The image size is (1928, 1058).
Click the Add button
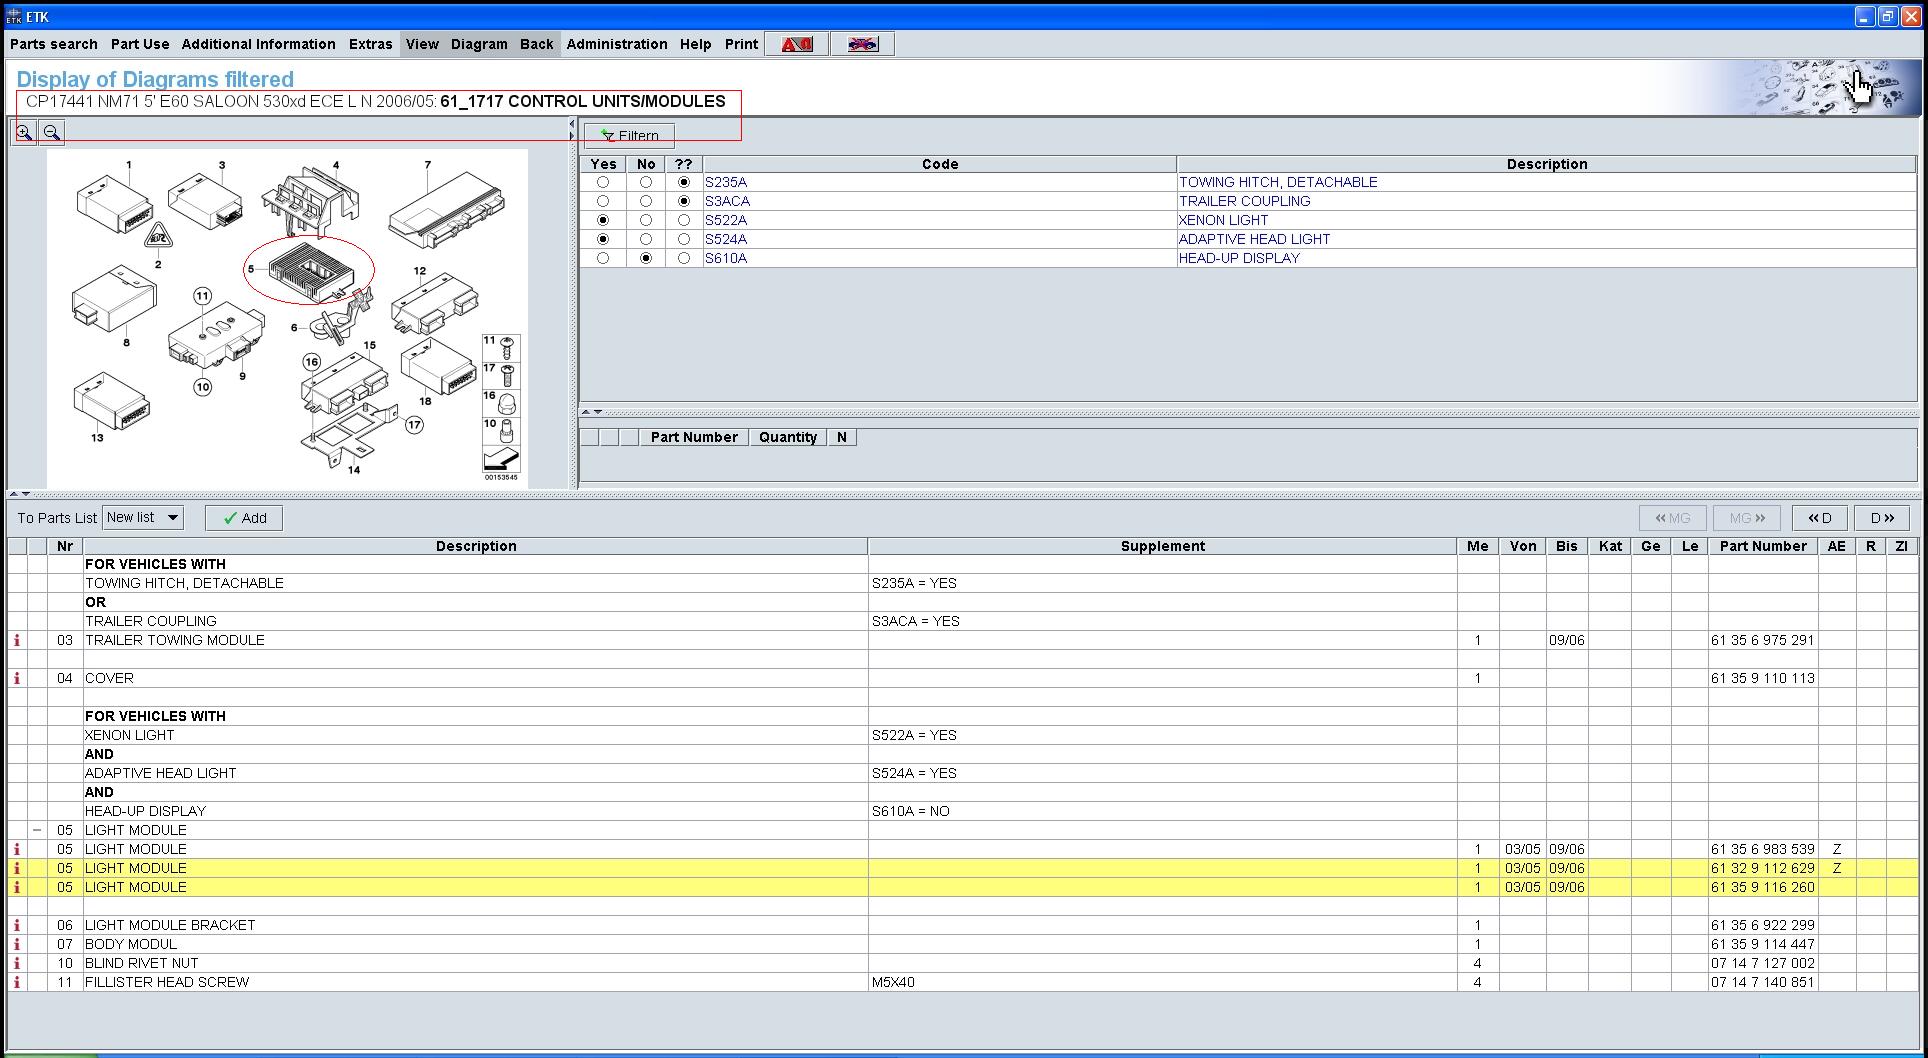(x=244, y=518)
